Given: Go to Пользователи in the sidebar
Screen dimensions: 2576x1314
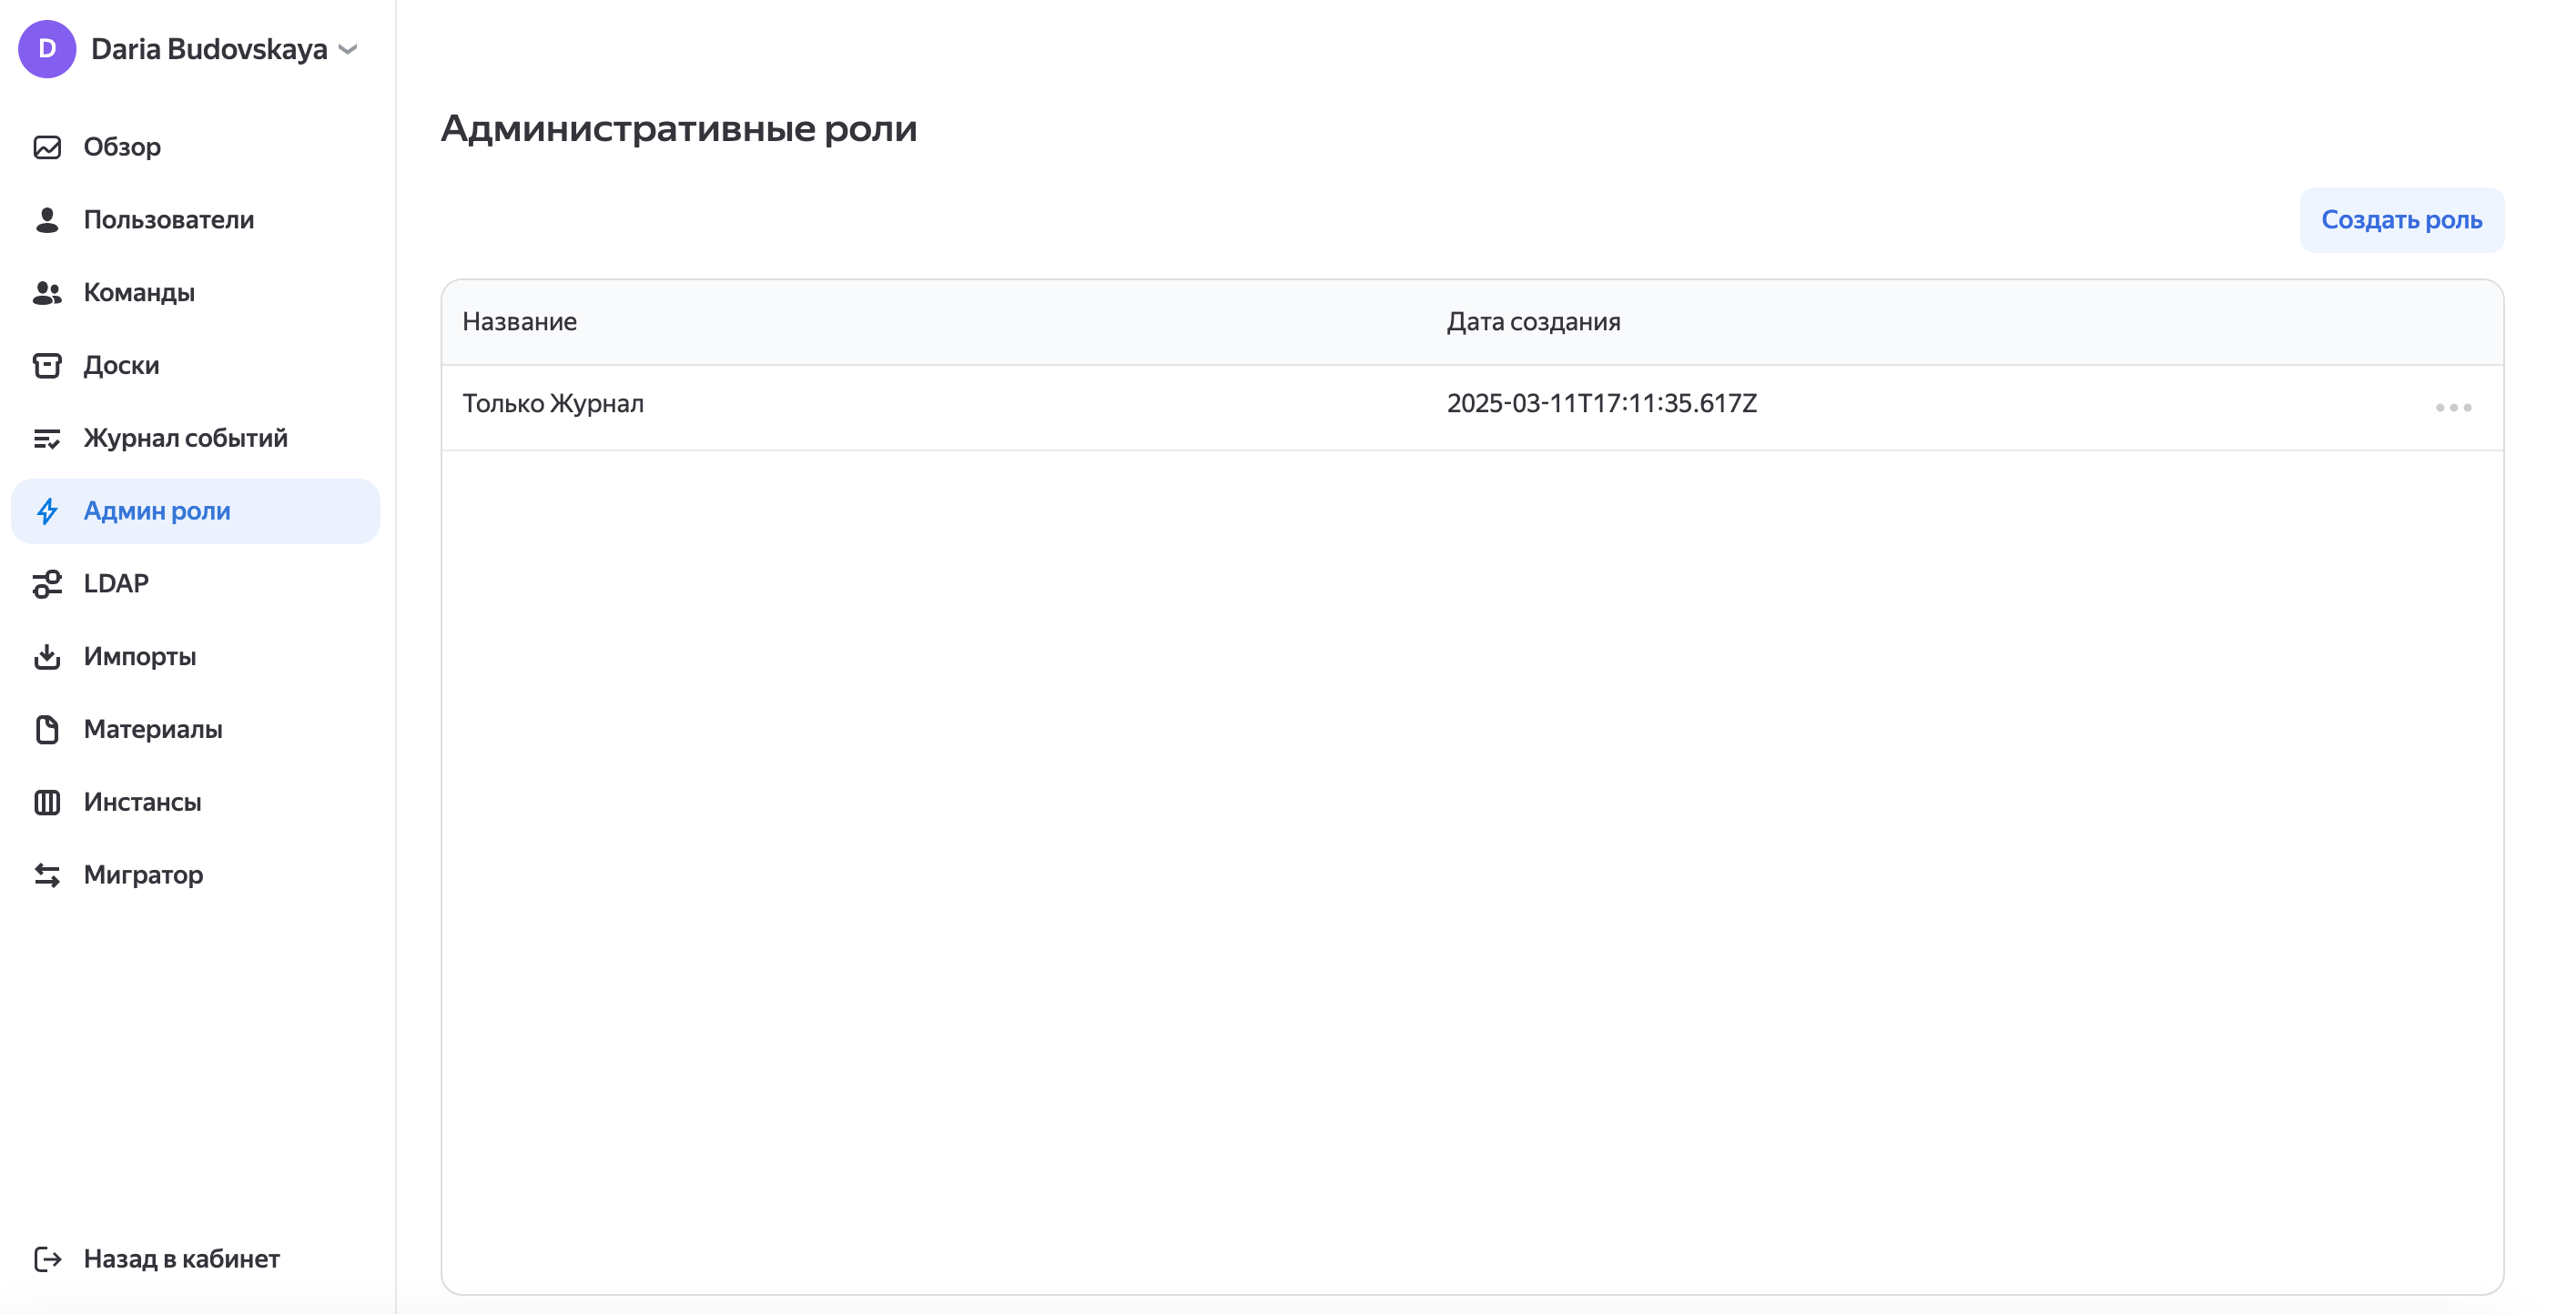Looking at the screenshot, I should pos(196,220).
